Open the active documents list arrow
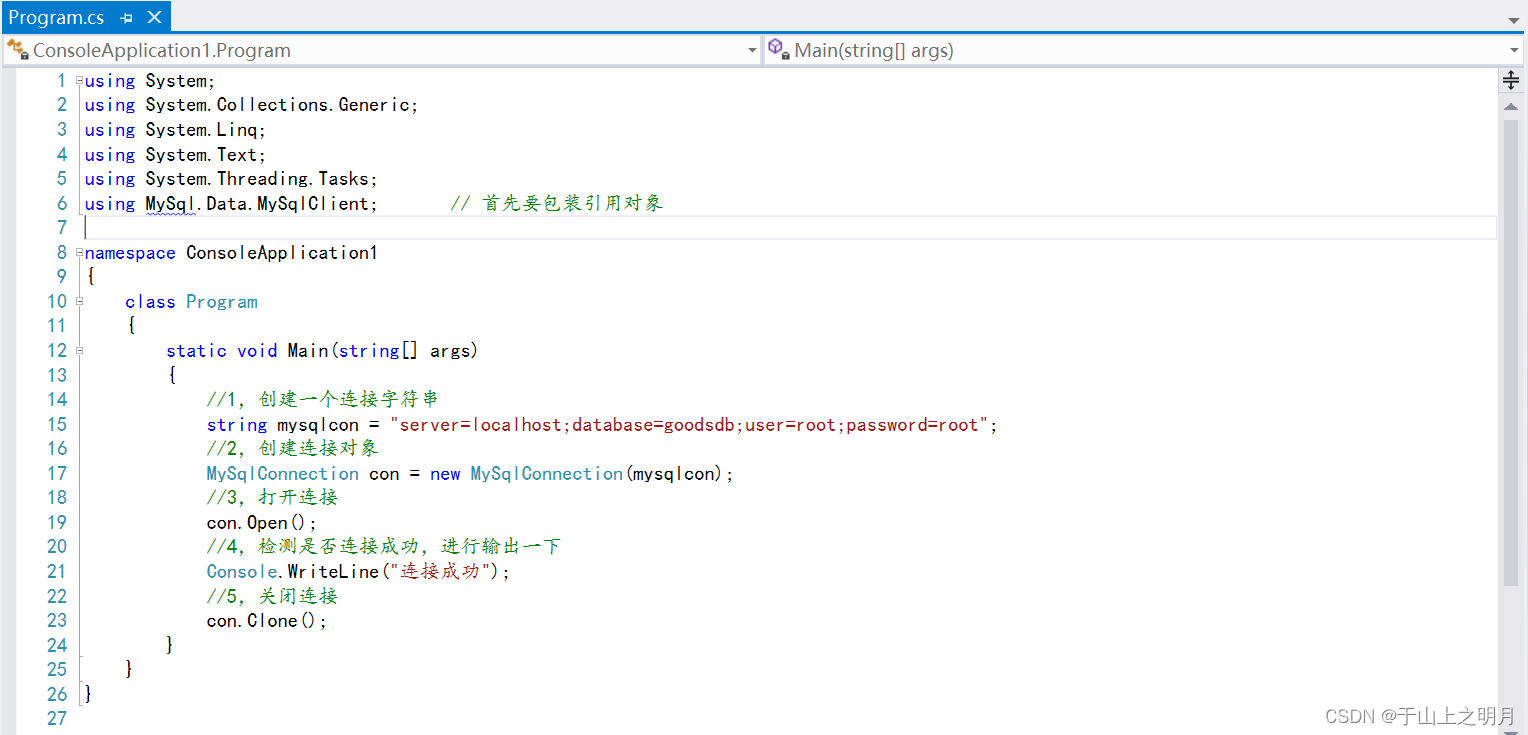This screenshot has width=1528, height=735. click(x=1514, y=20)
